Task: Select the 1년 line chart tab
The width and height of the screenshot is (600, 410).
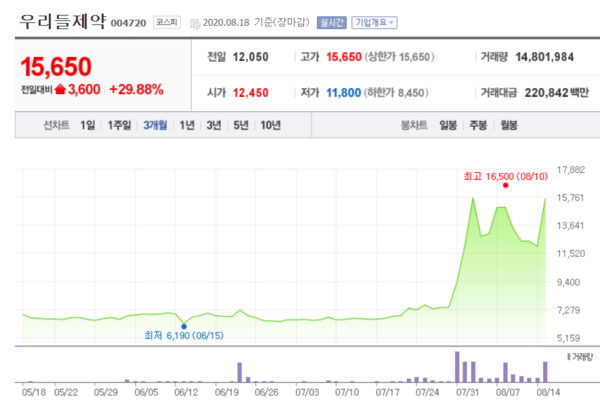Action: [x=187, y=125]
